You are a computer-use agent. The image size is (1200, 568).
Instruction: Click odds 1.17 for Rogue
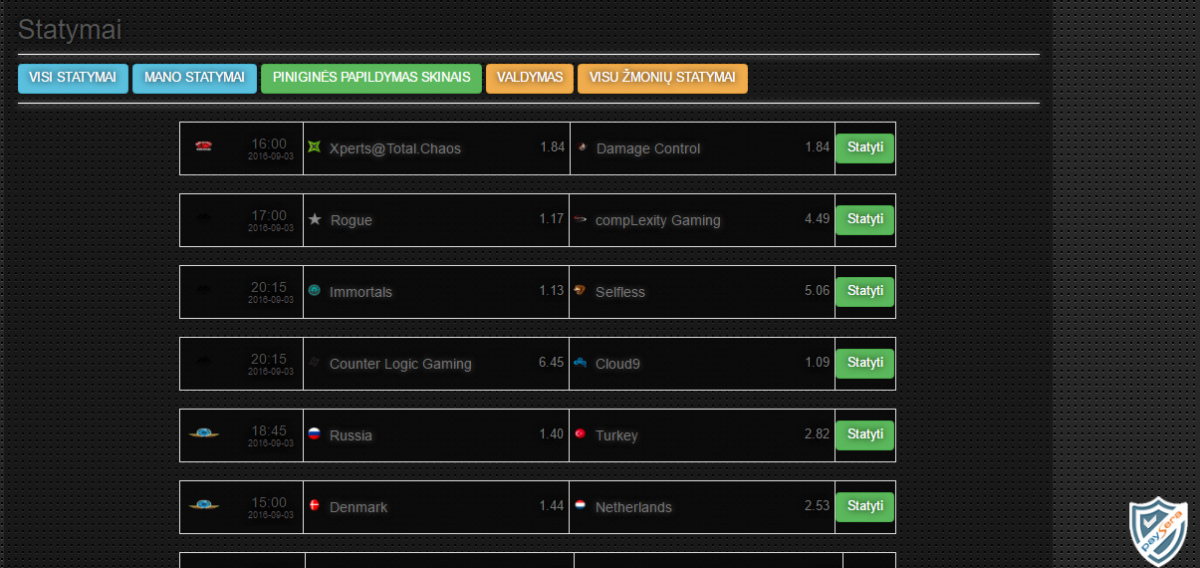point(552,218)
